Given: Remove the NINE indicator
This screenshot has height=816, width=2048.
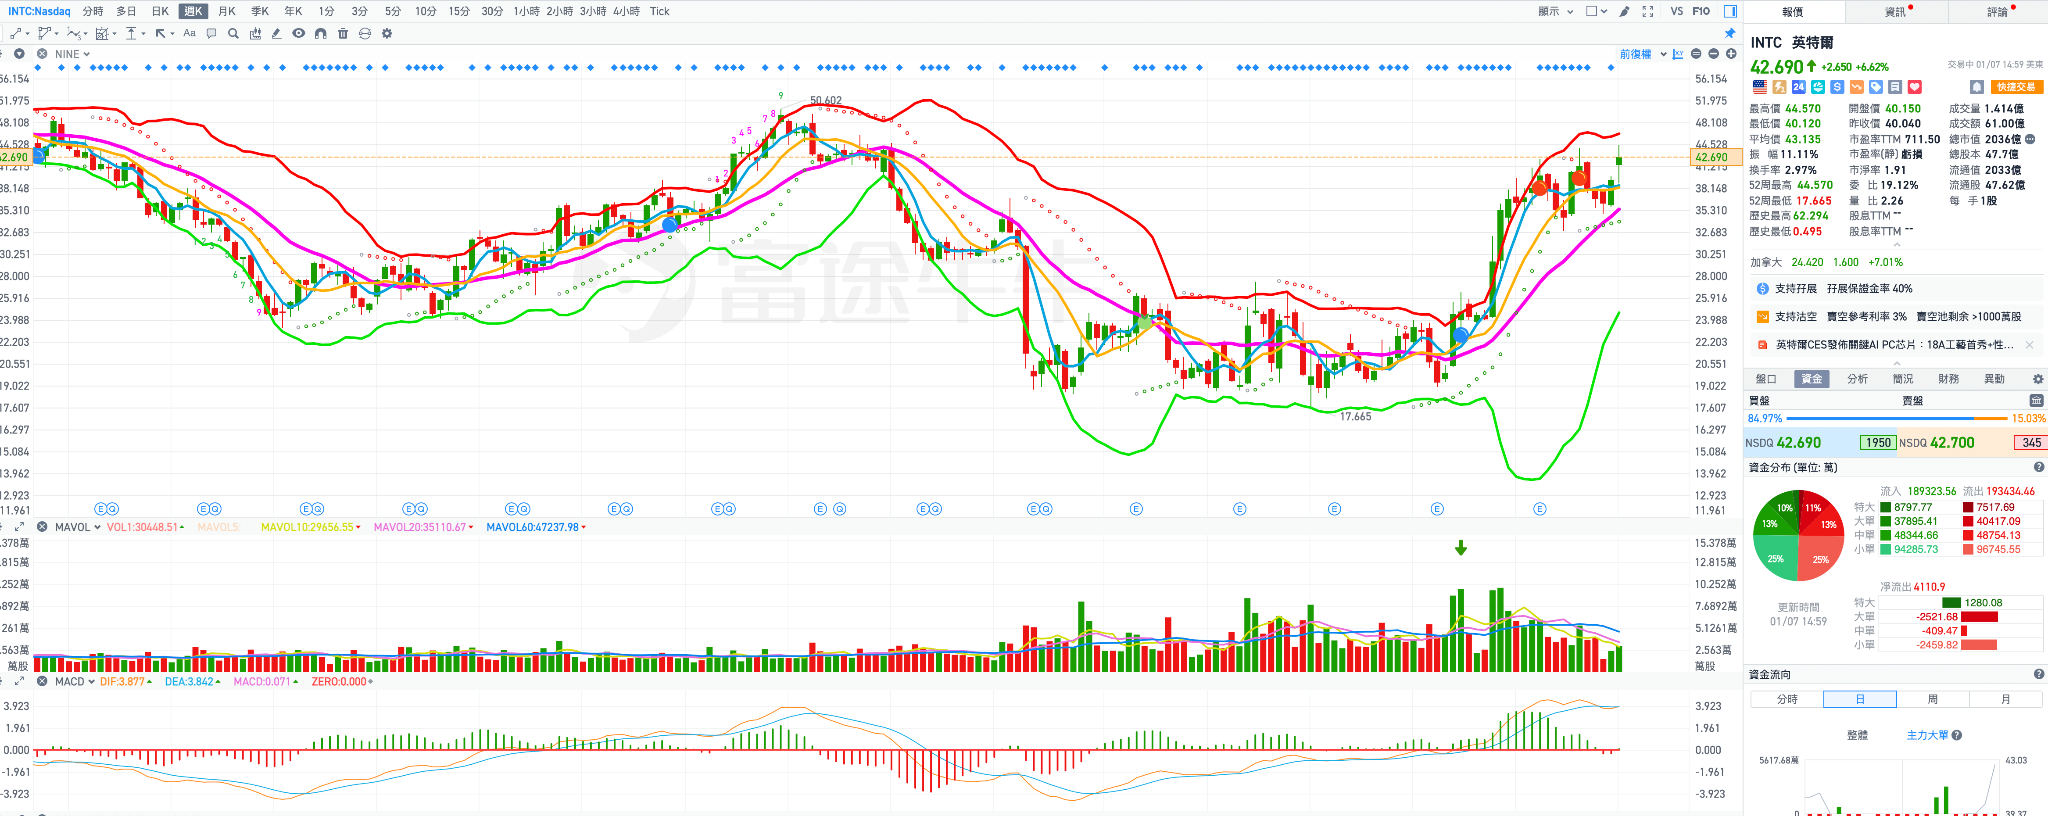Looking at the screenshot, I should [42, 54].
